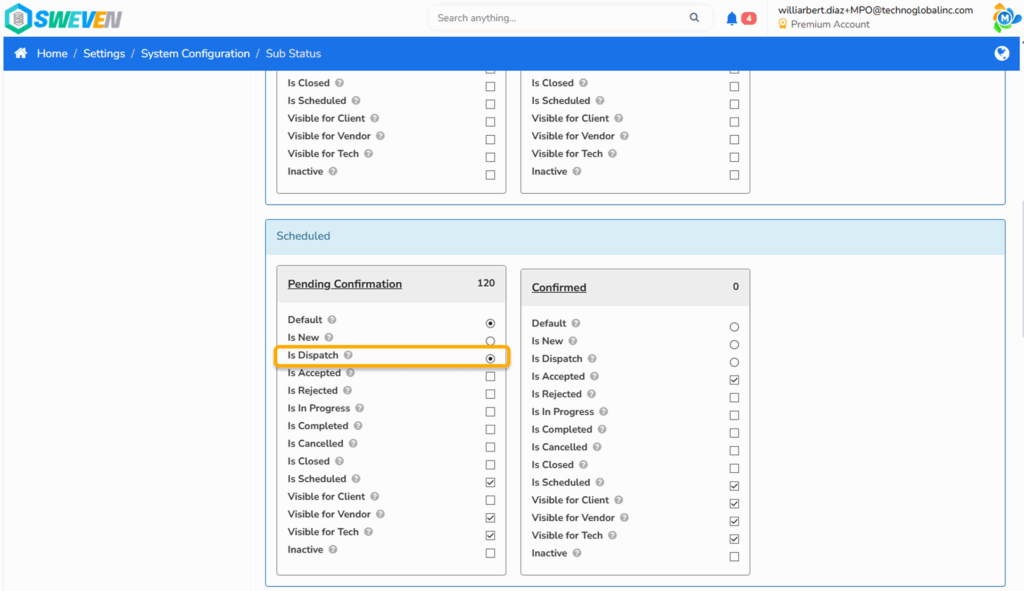Screen dimensions: 1024x591
Task: Click help icon beside Is Accepted in Confirmed
Action: coord(594,376)
